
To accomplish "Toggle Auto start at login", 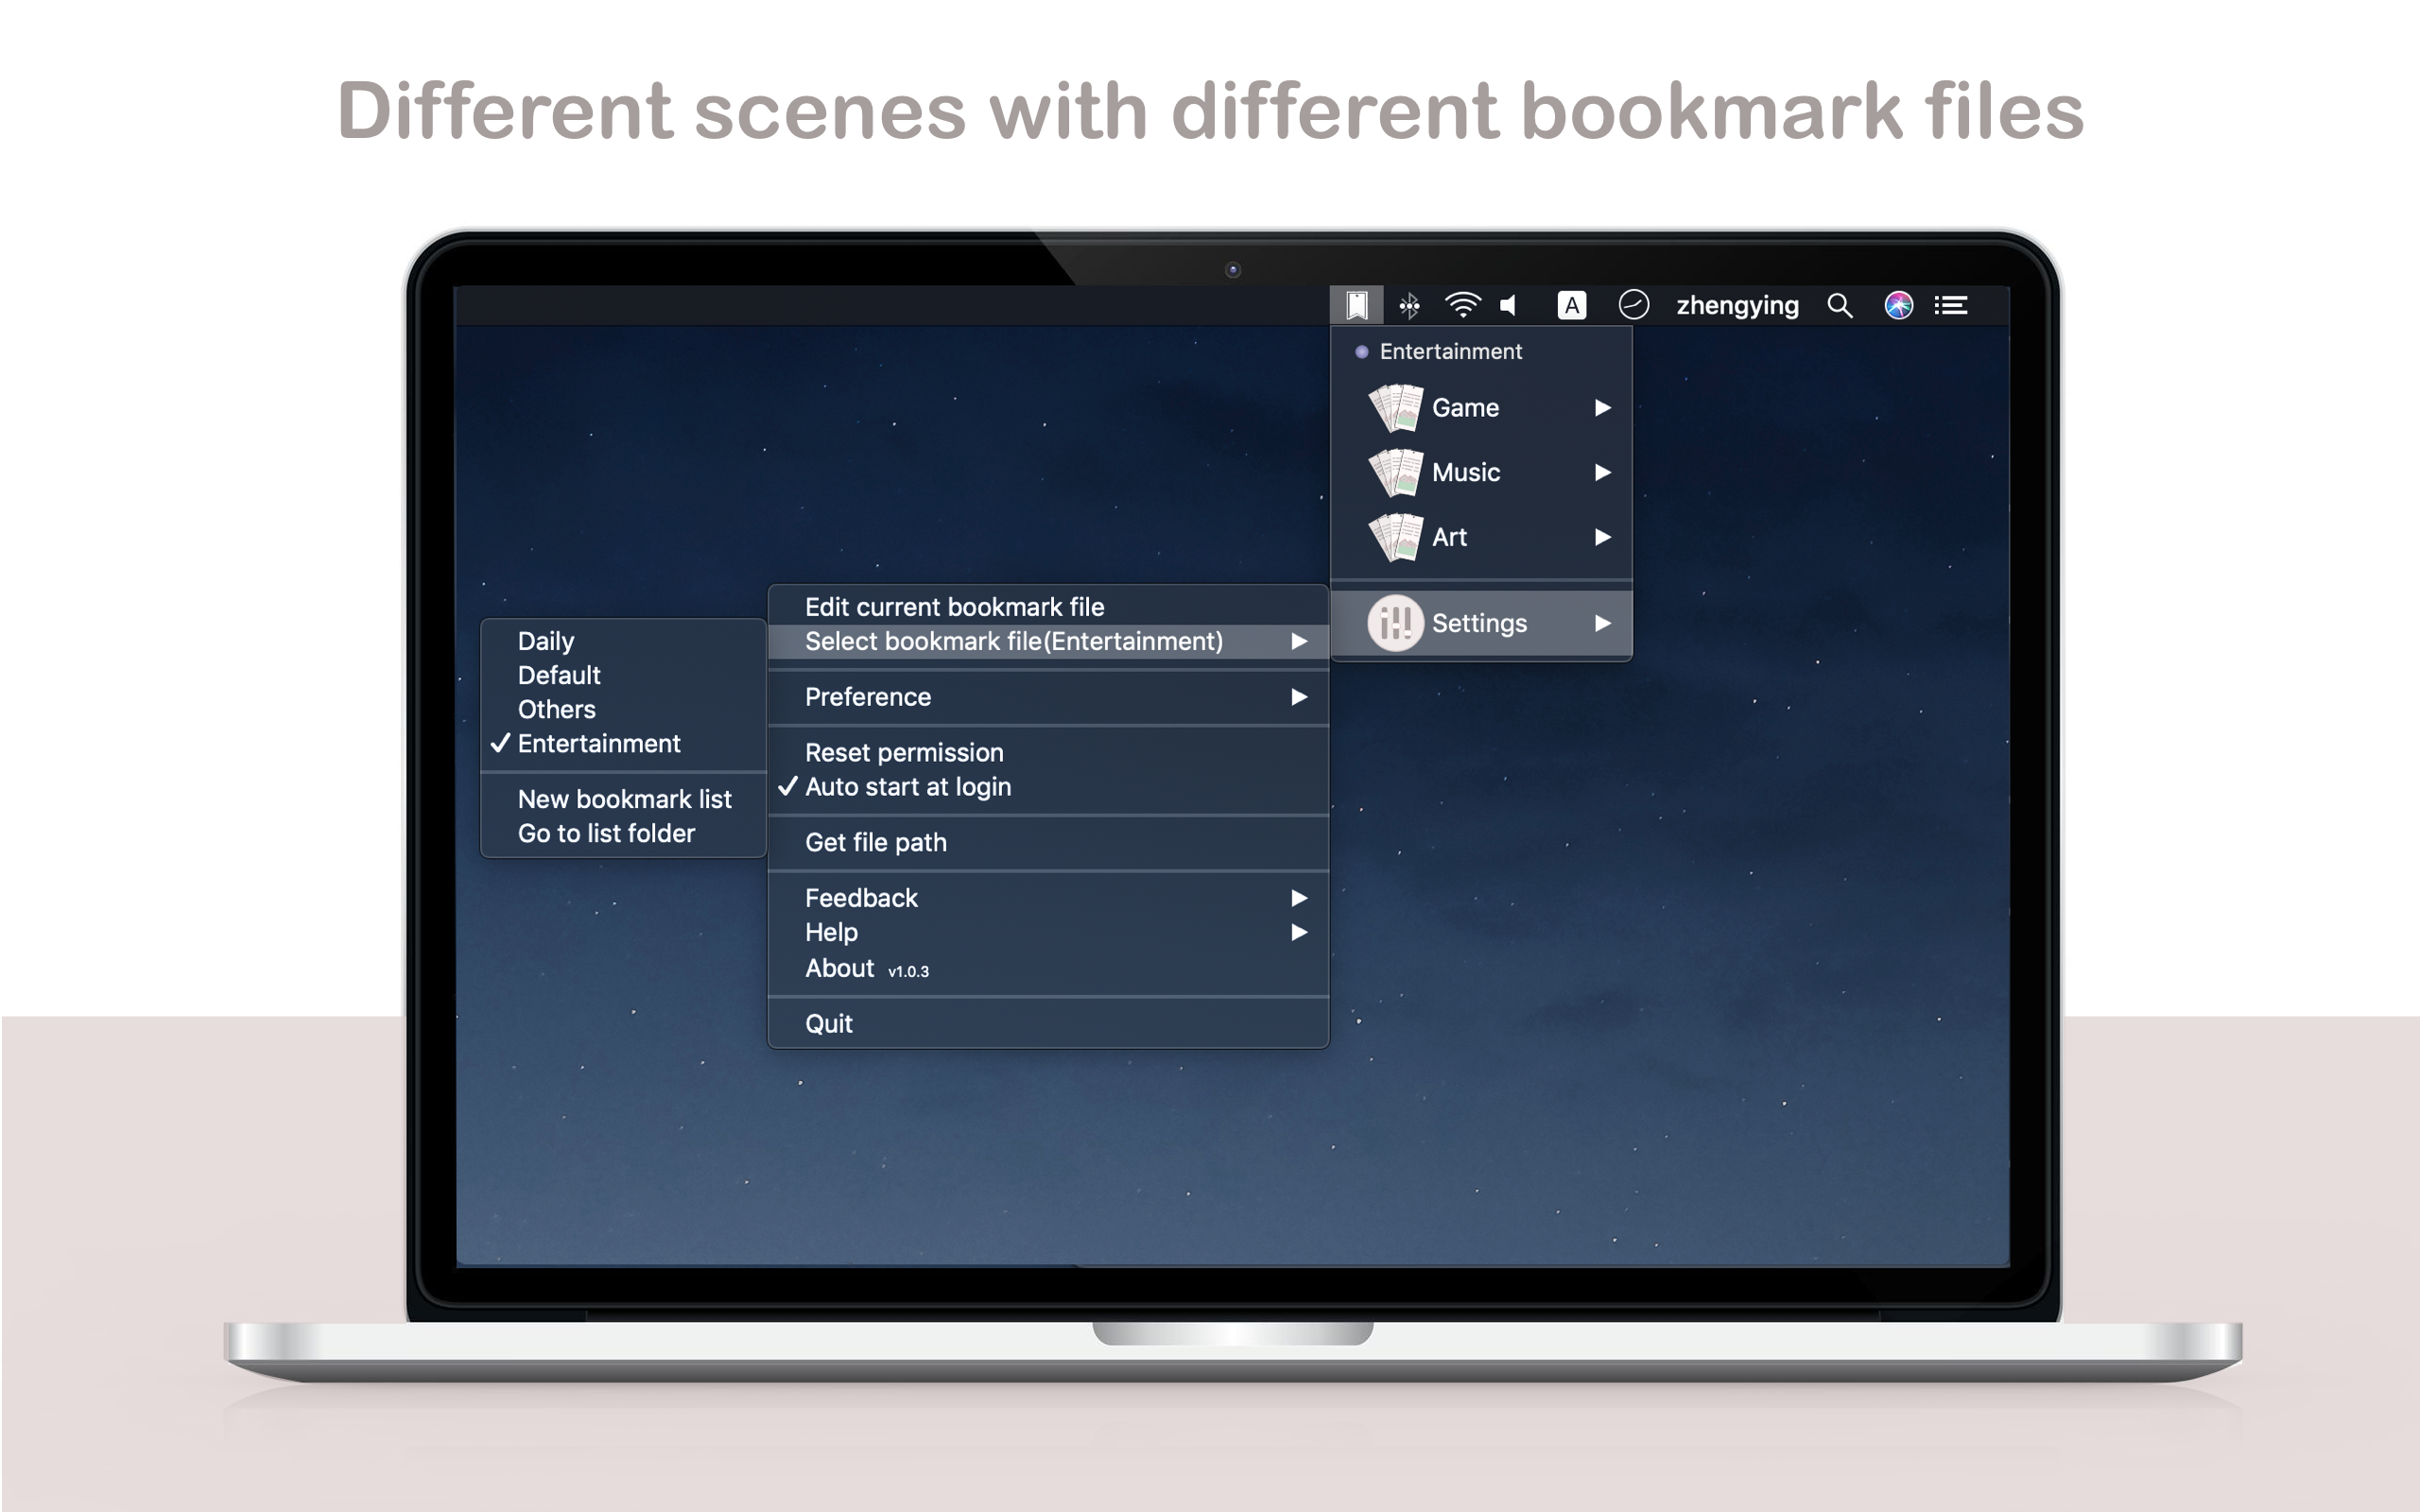I will coord(907,787).
